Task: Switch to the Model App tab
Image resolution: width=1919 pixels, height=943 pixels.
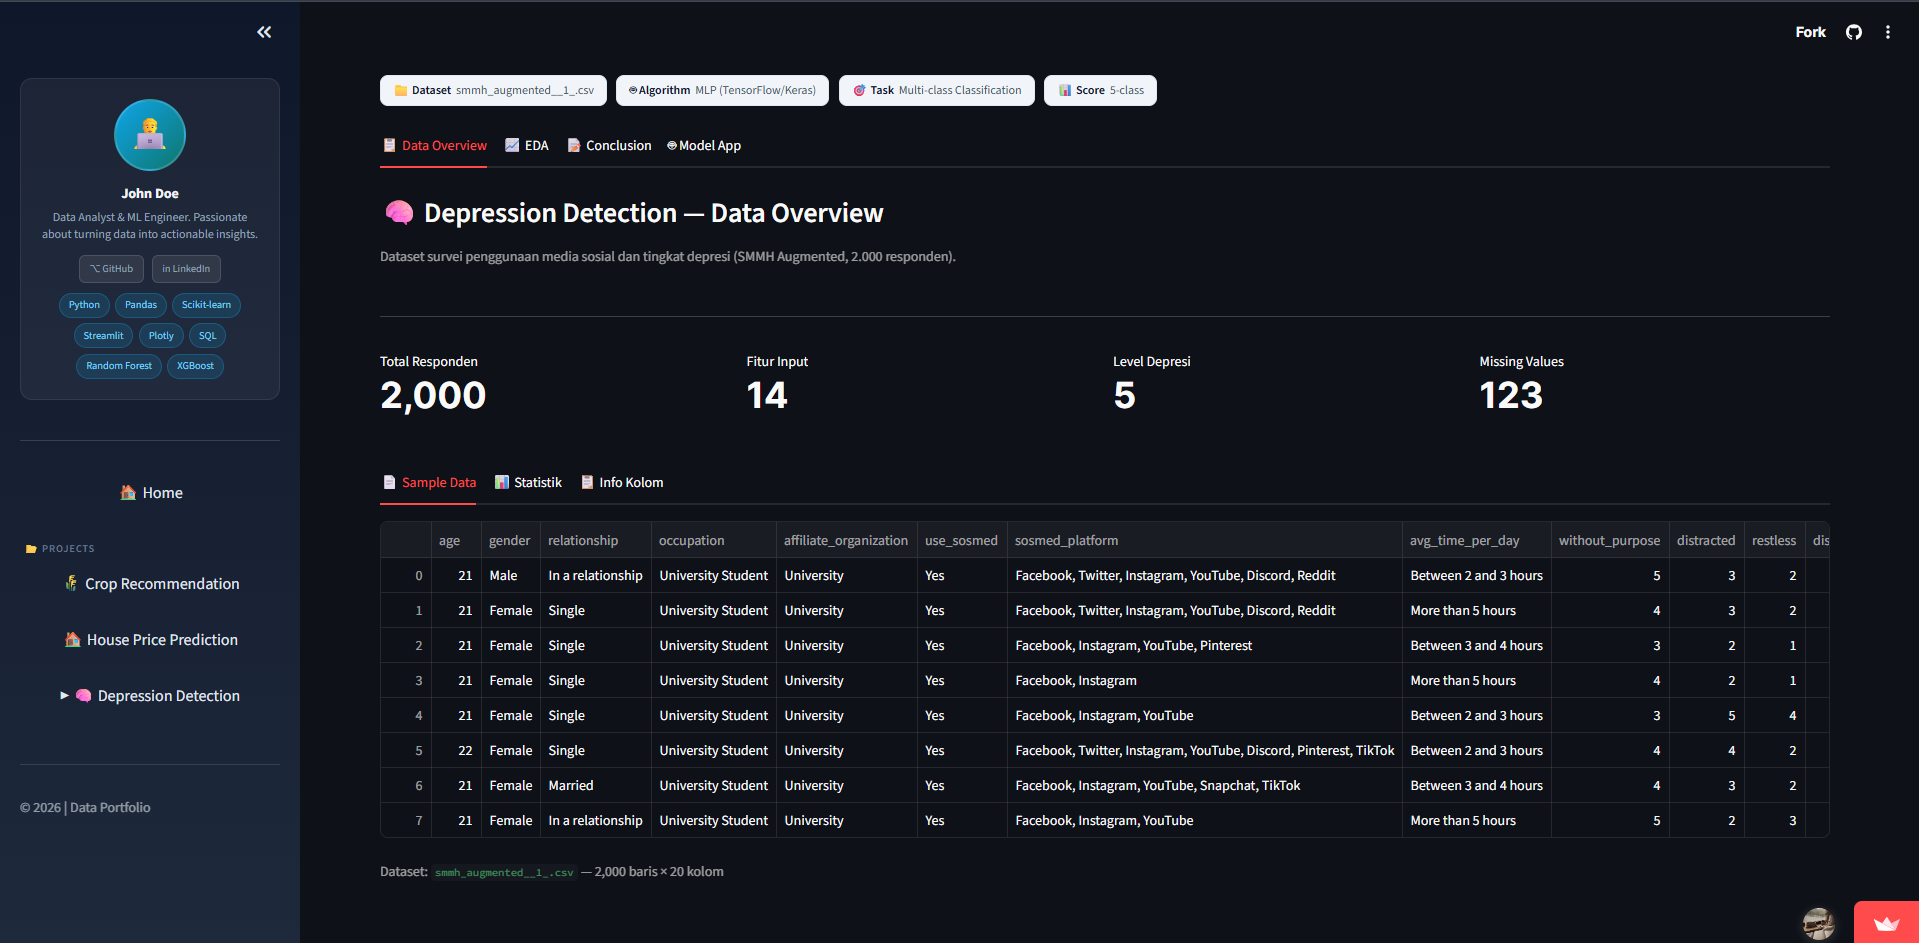Action: pyautogui.click(x=704, y=146)
